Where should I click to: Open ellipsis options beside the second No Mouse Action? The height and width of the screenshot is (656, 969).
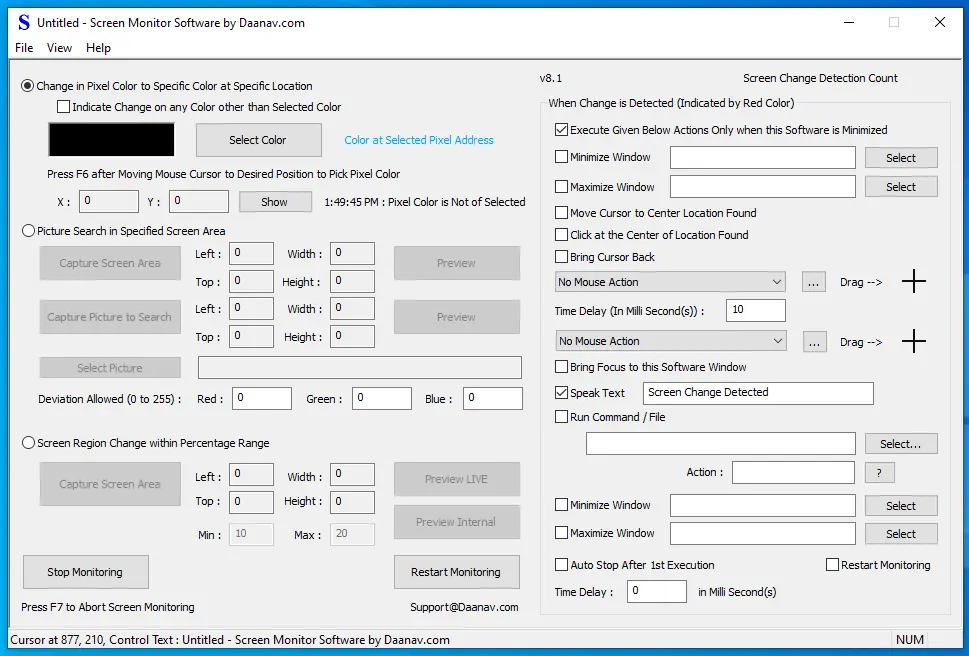tap(814, 341)
